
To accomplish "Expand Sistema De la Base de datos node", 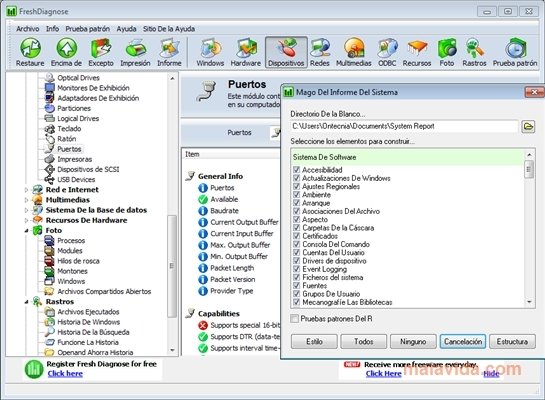I will (x=26, y=210).
